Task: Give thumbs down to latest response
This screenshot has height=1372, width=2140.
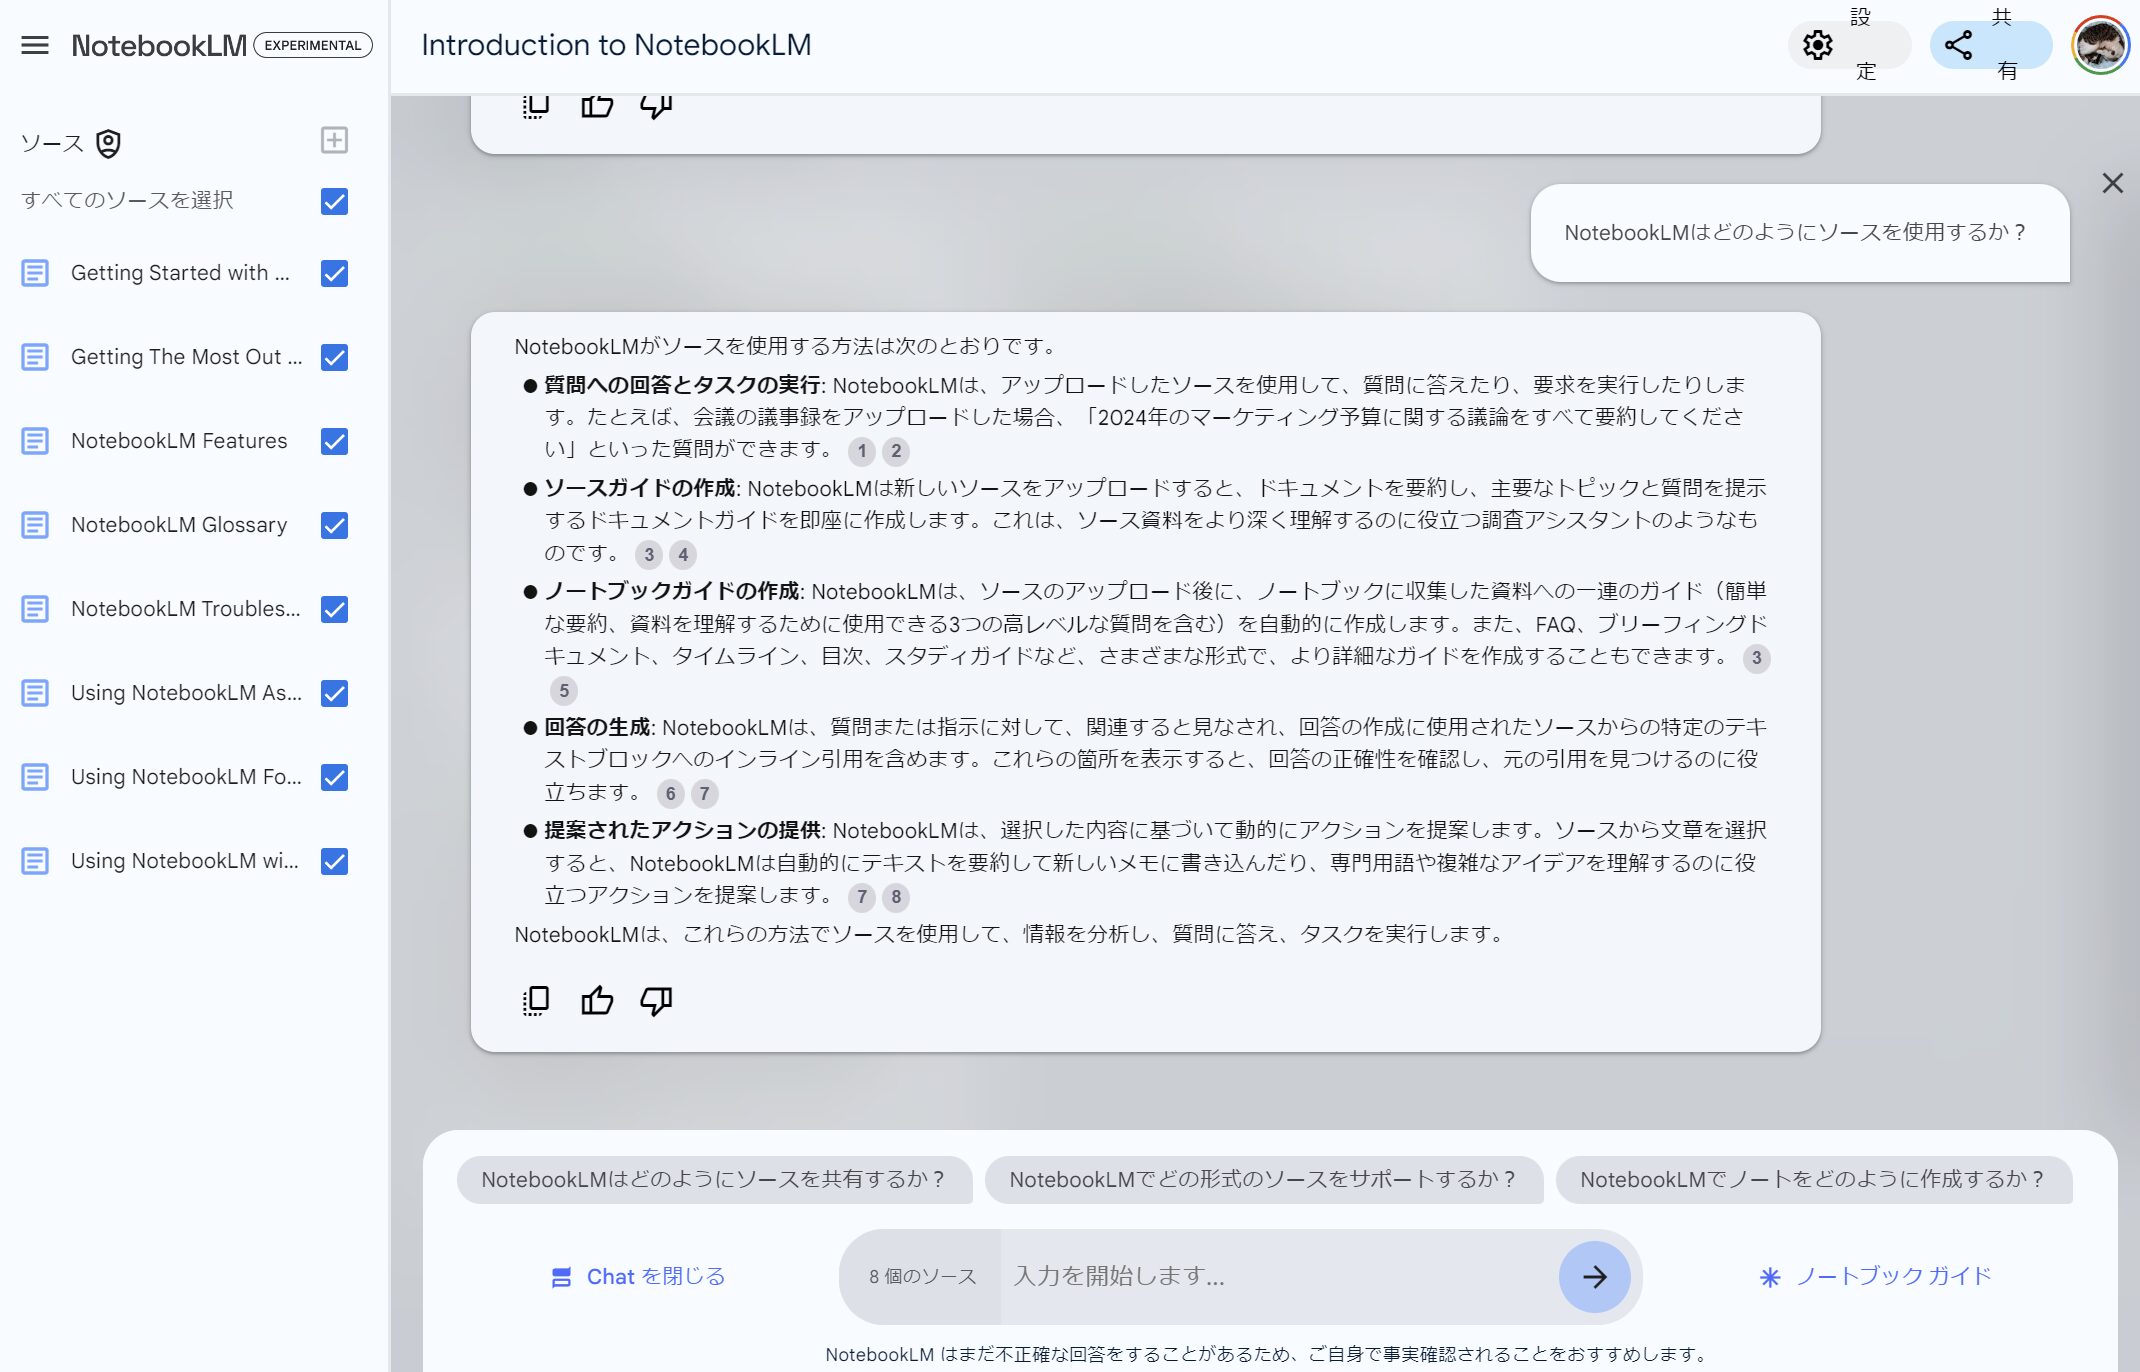Action: point(656,1000)
